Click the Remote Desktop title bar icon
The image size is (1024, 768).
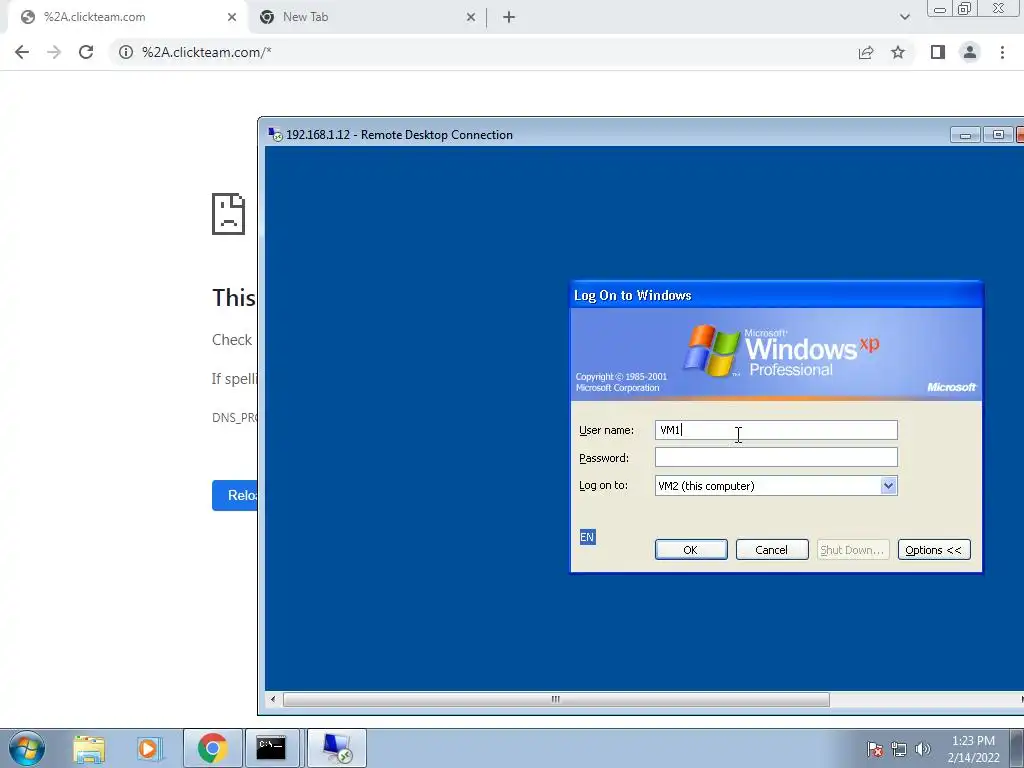[x=276, y=135]
